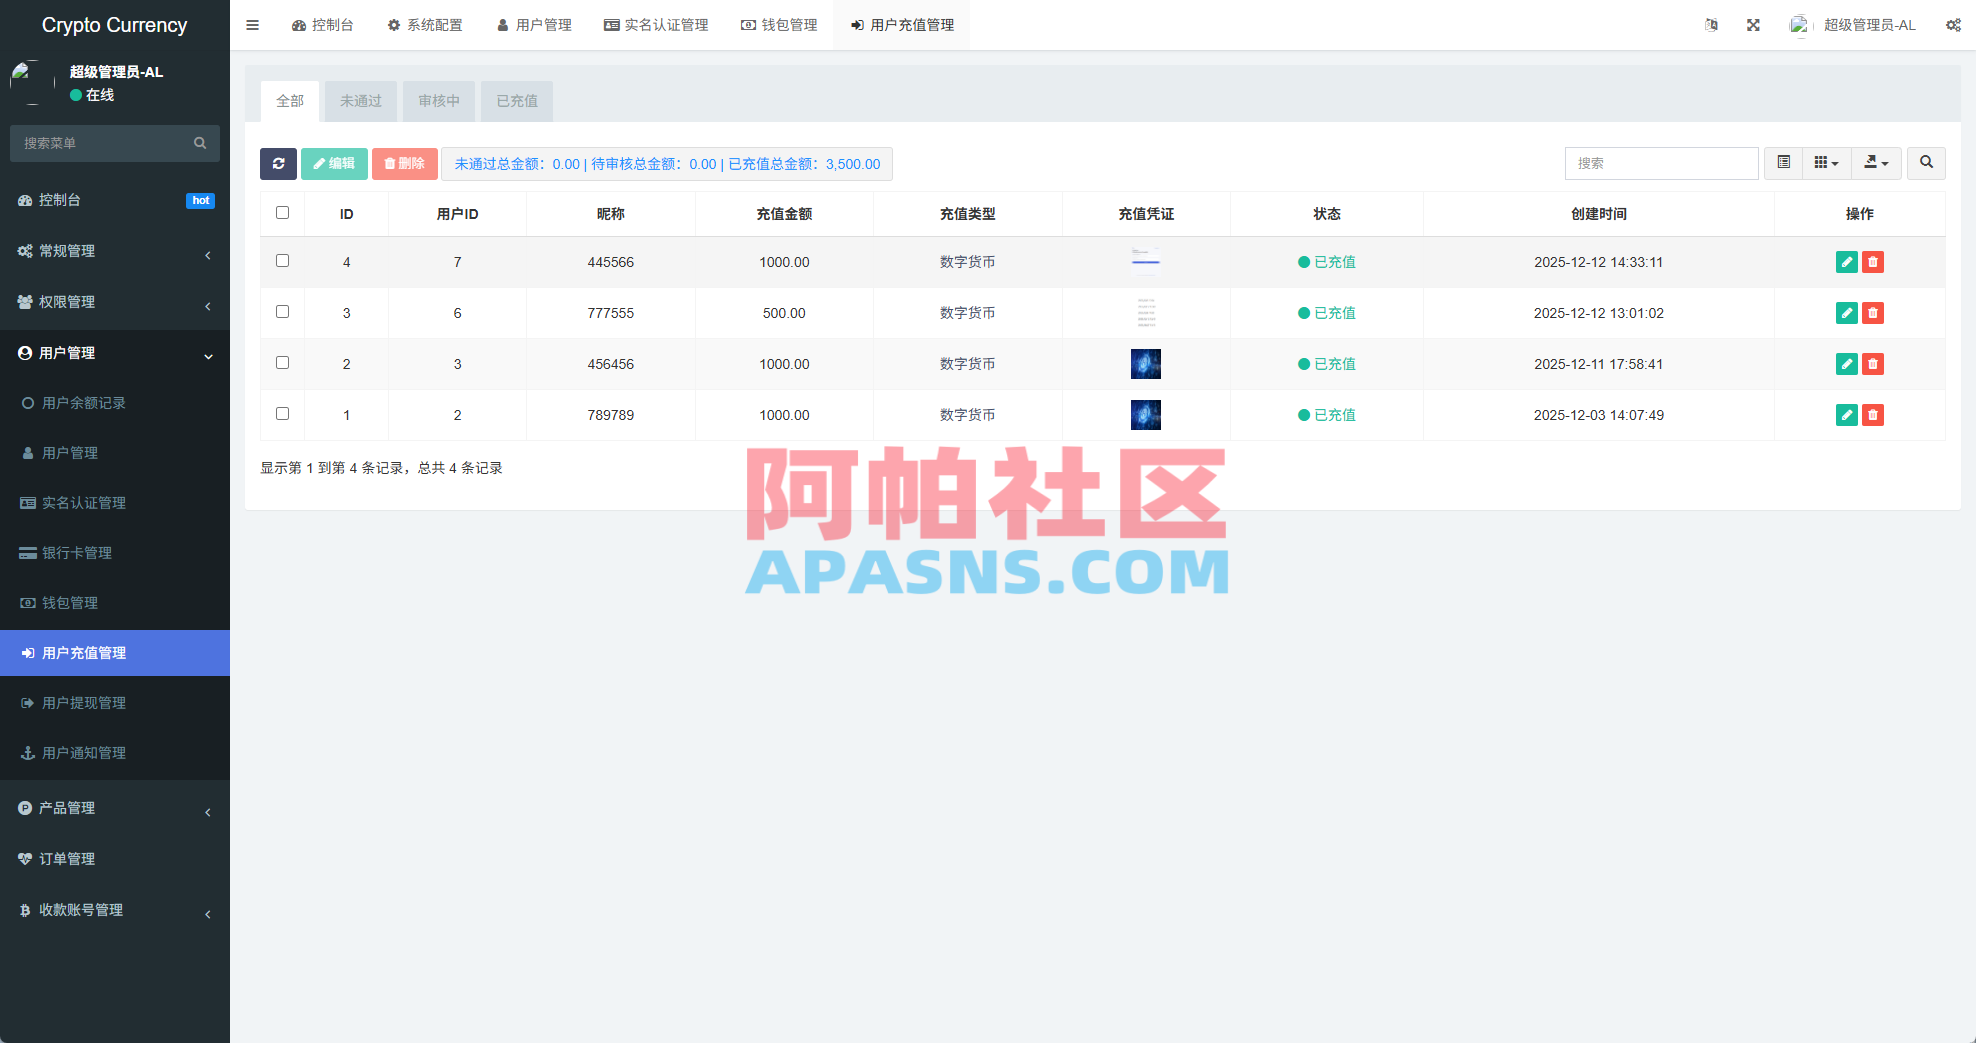1976x1043 pixels.
Task: Toggle select-all checkbox in table header
Action: tap(282, 213)
